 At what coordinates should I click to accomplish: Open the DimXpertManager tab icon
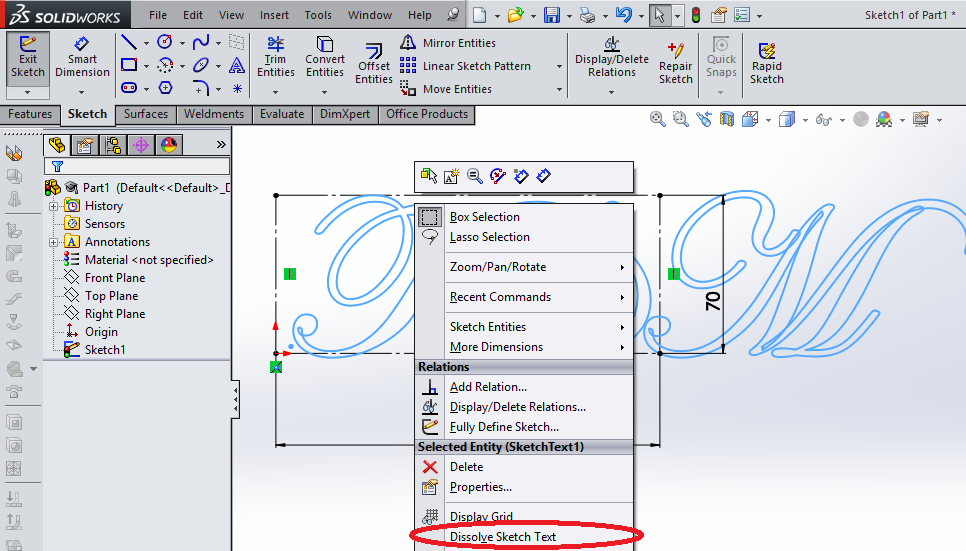click(141, 145)
